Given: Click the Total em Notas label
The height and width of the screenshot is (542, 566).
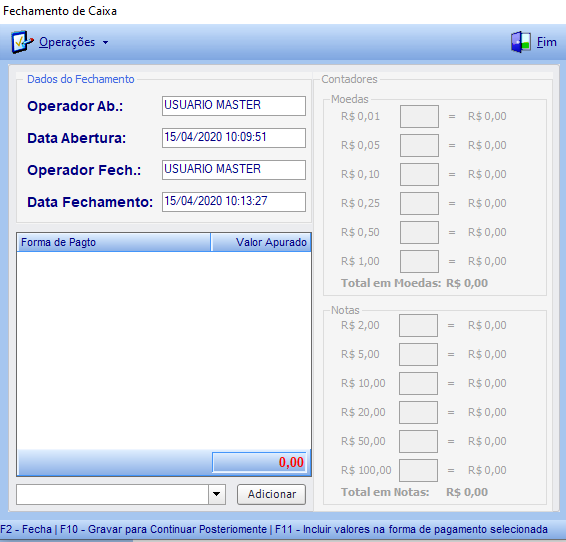Looking at the screenshot, I should pos(385,492).
